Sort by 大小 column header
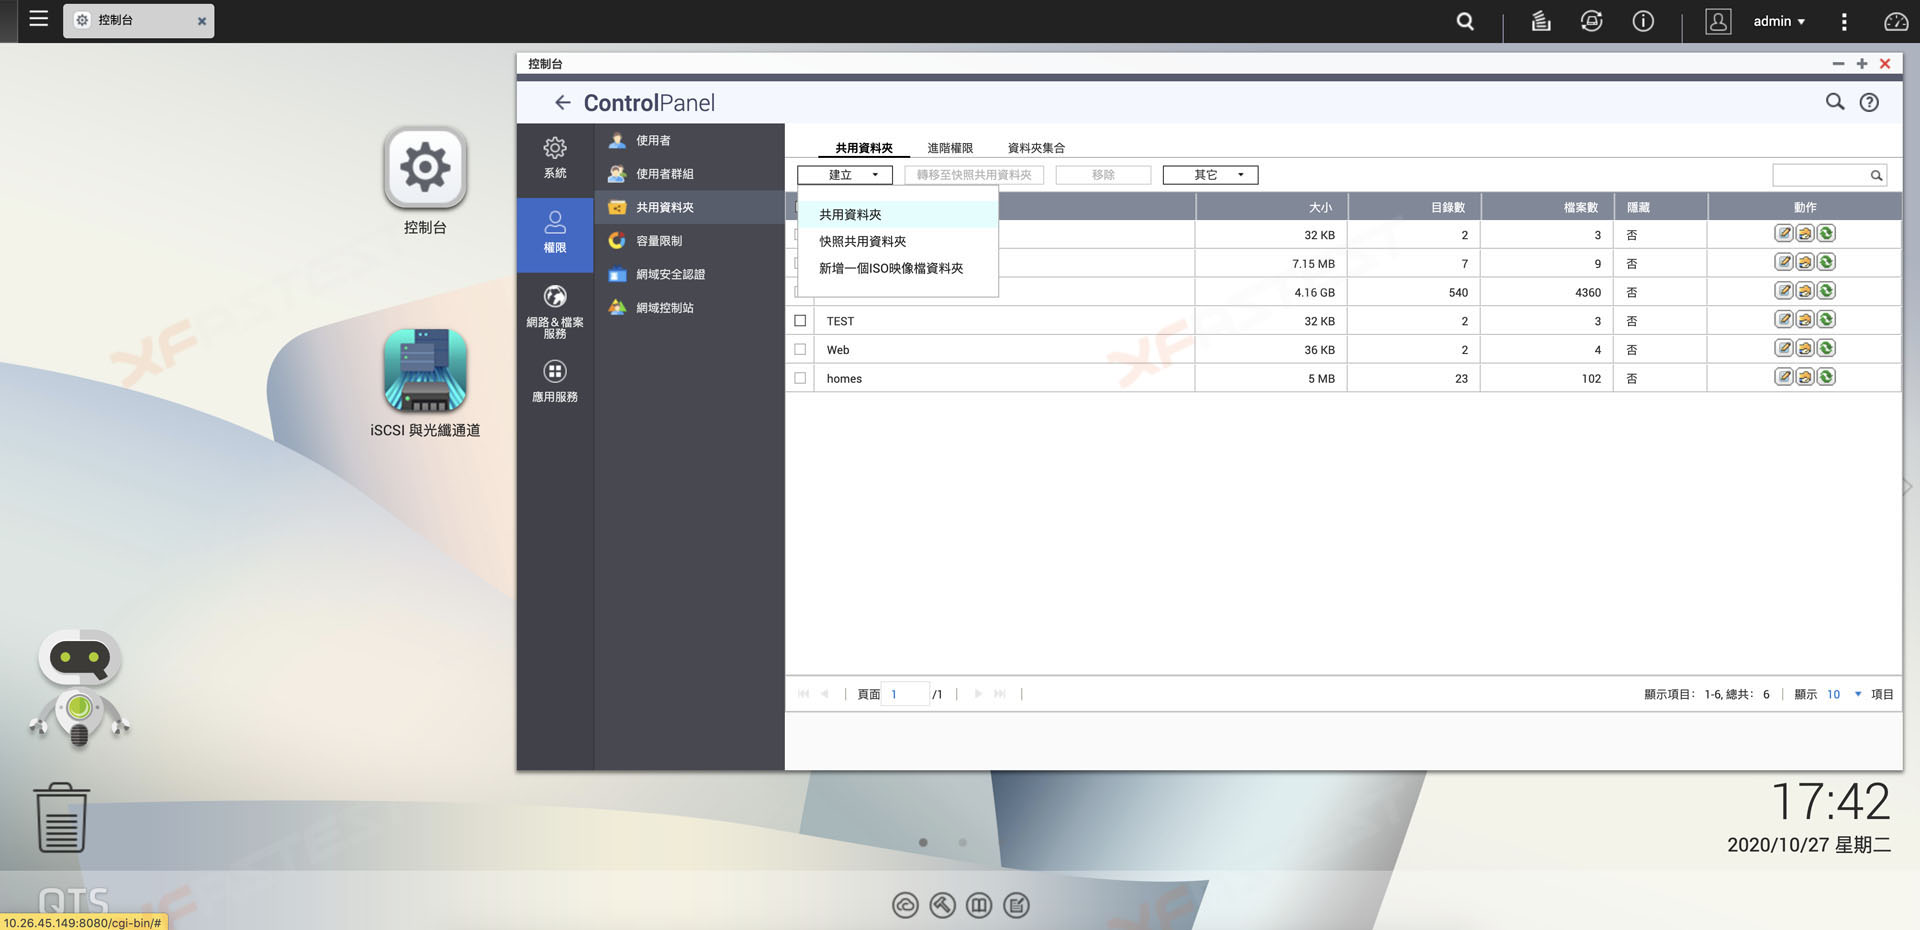 [x=1271, y=207]
